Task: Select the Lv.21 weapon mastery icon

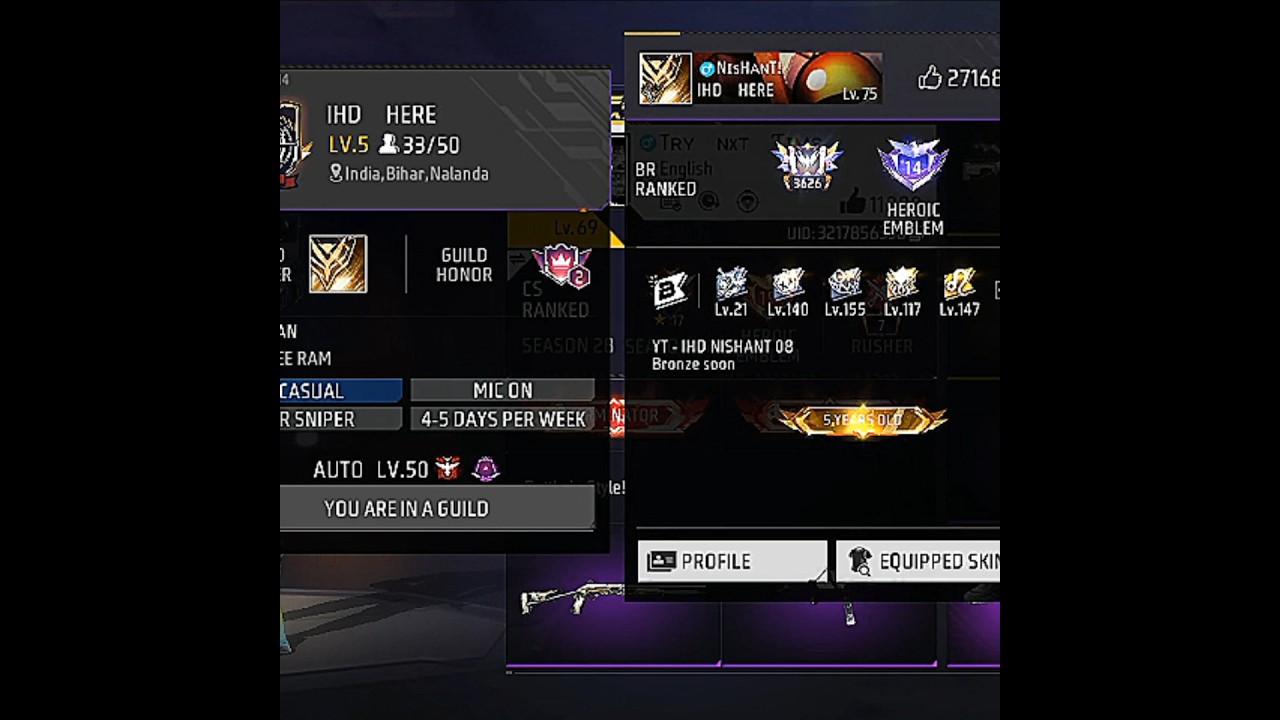Action: click(x=731, y=284)
